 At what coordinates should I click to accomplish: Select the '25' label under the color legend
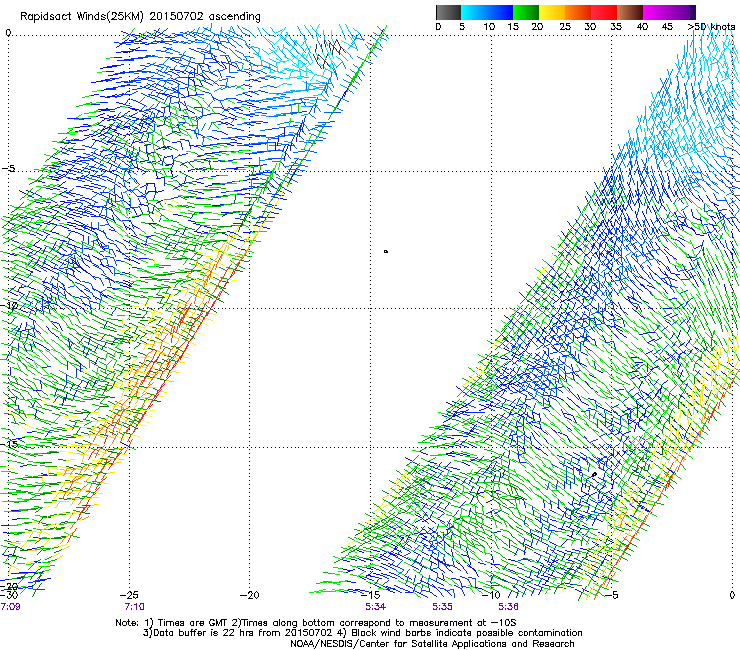coord(565,27)
